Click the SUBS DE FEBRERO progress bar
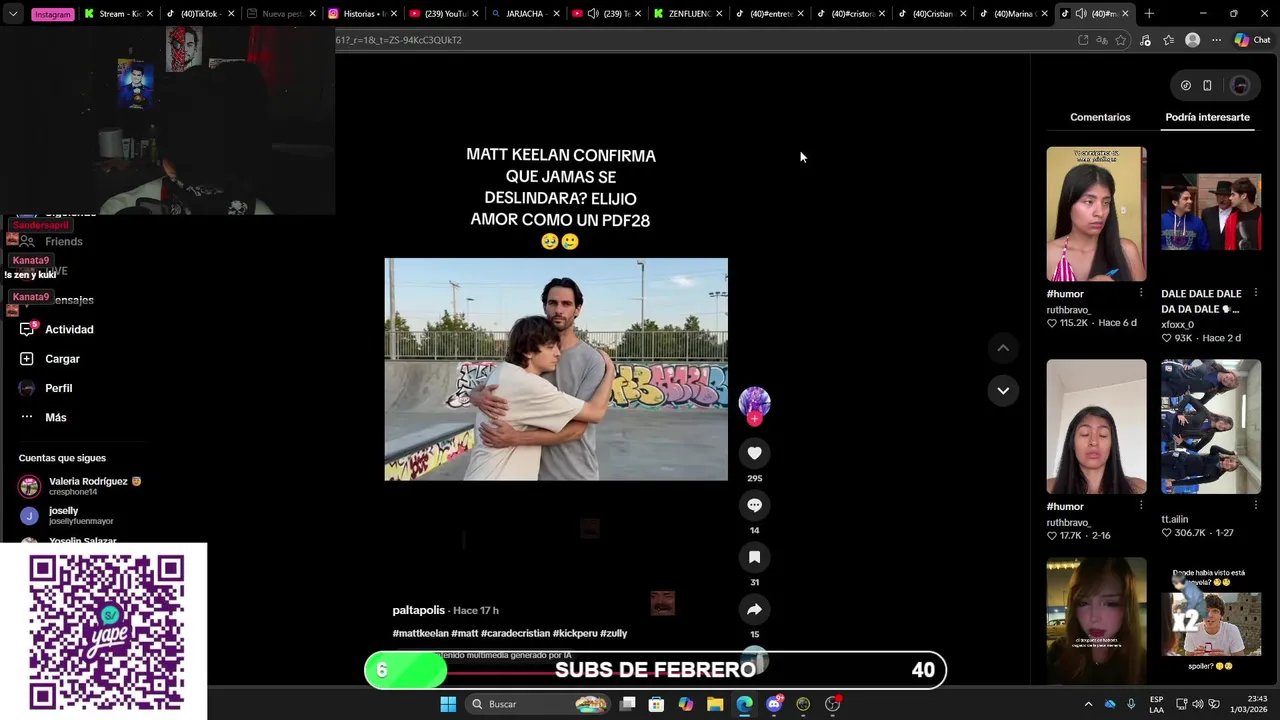The width and height of the screenshot is (1280, 720). tap(655, 670)
